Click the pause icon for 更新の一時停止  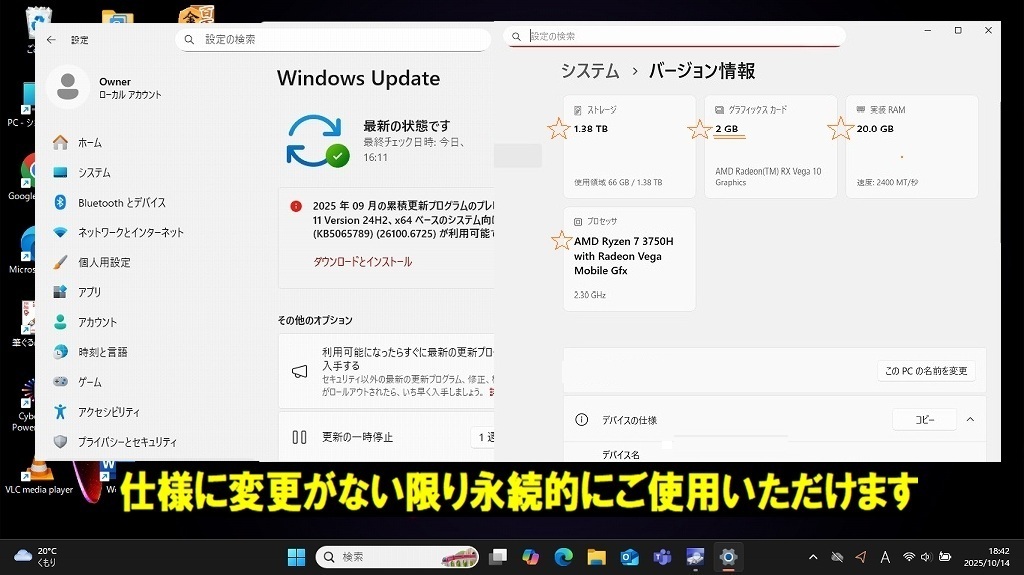(299, 437)
